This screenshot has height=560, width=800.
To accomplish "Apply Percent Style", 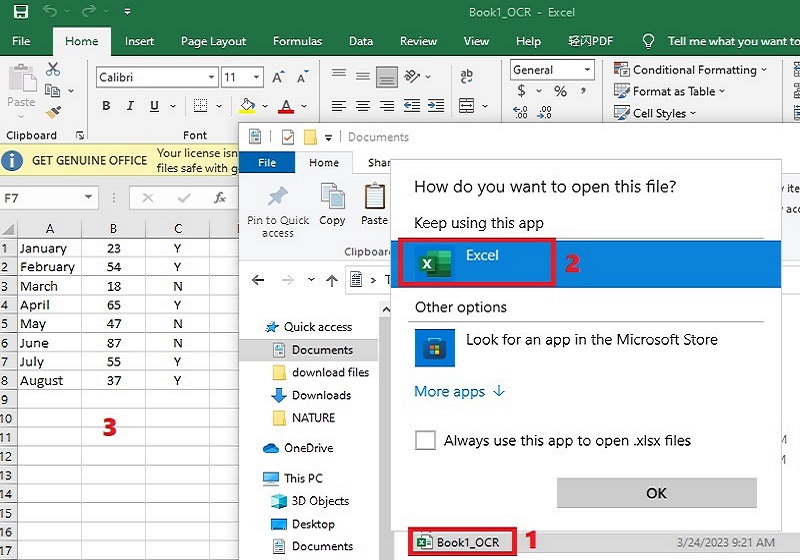I will [560, 91].
